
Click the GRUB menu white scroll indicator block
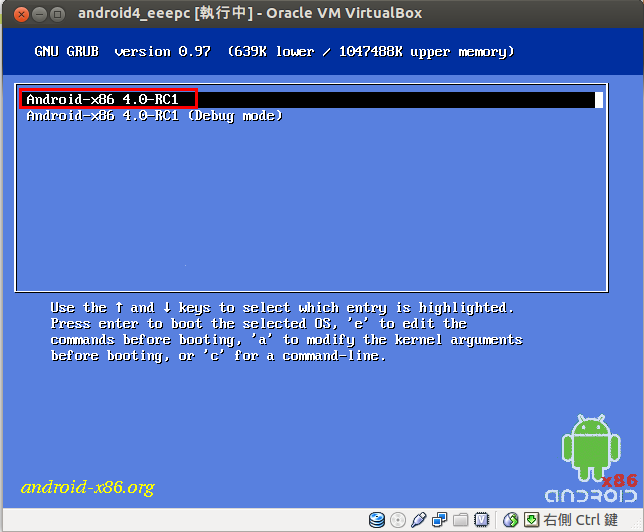tap(599, 100)
